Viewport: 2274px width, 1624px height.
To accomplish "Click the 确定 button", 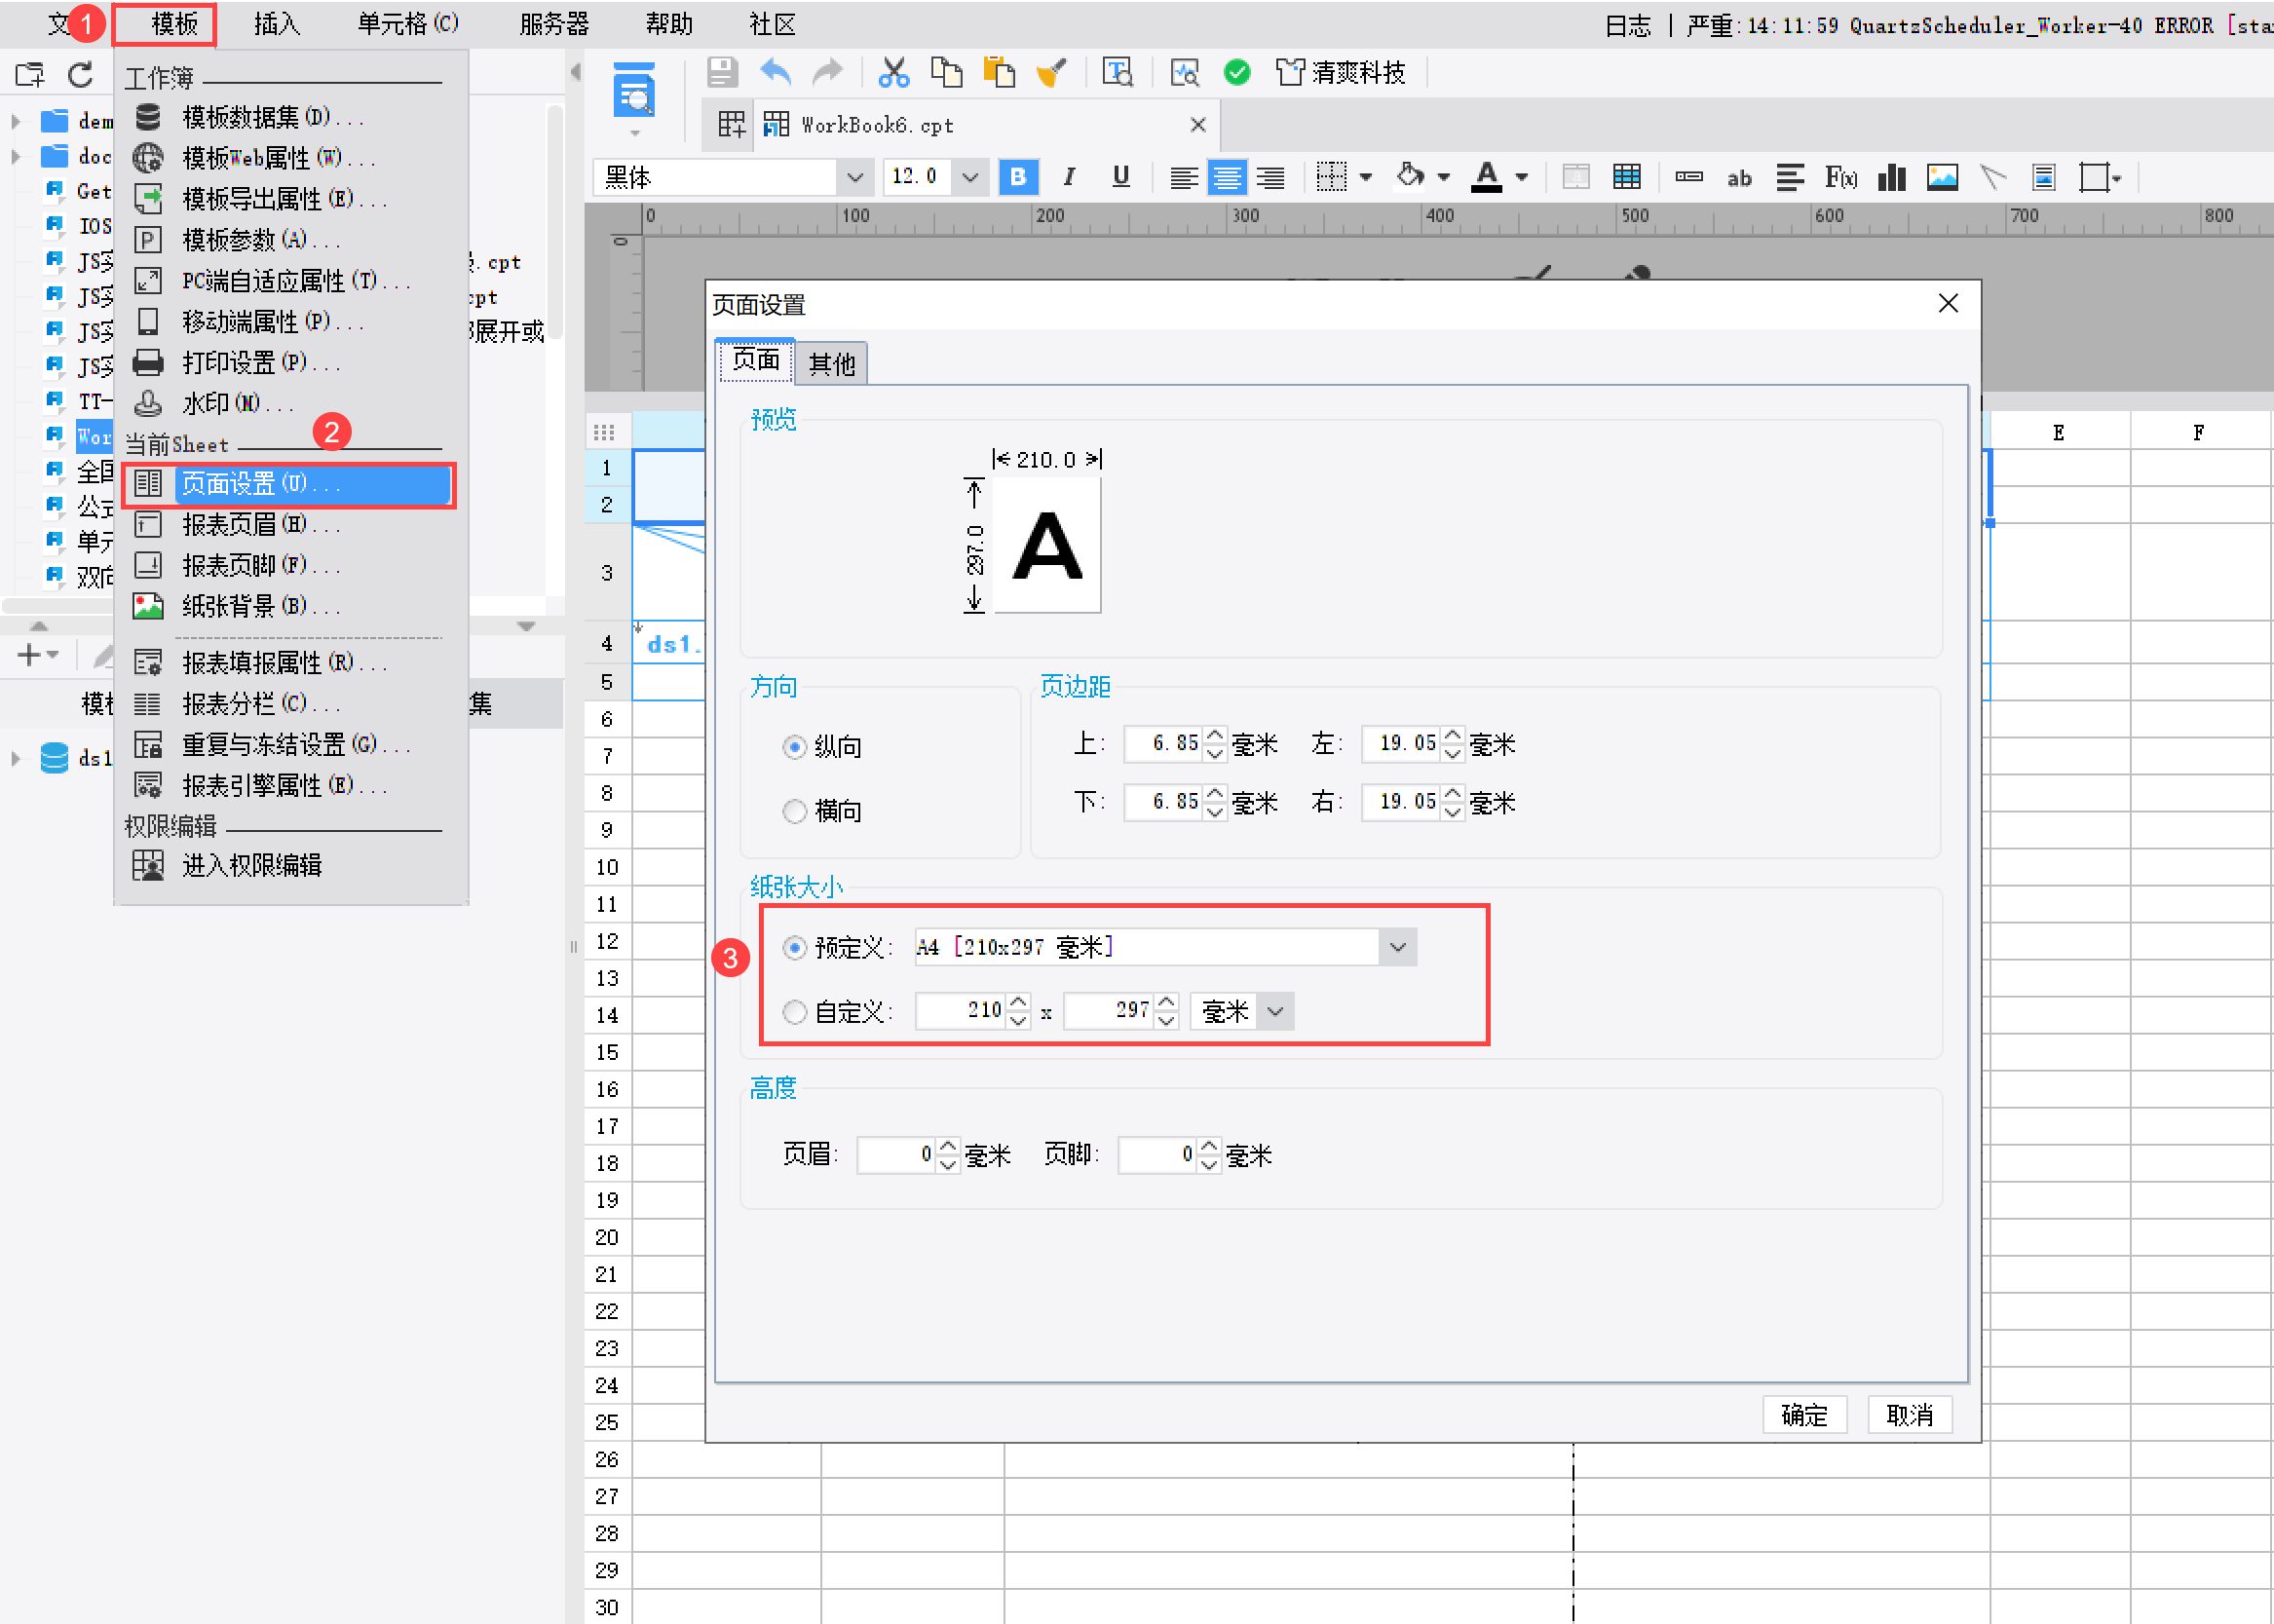I will tap(1804, 1414).
